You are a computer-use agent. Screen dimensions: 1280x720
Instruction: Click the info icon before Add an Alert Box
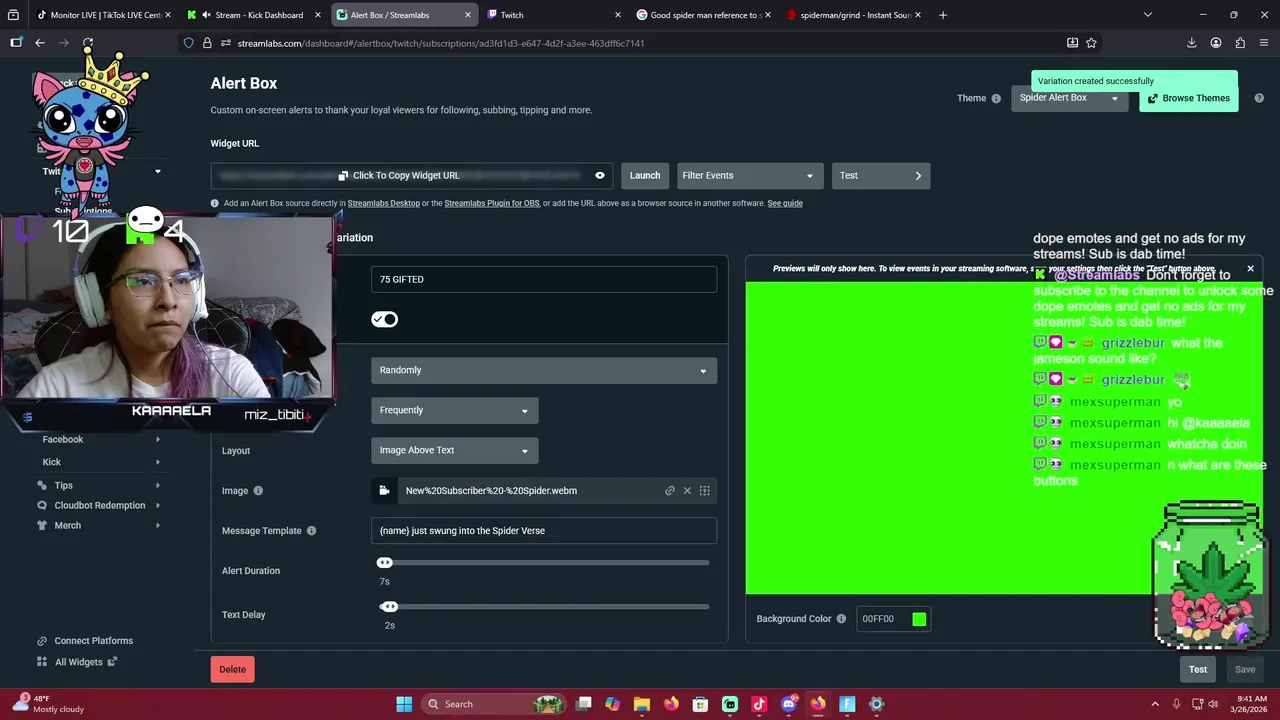(215, 203)
